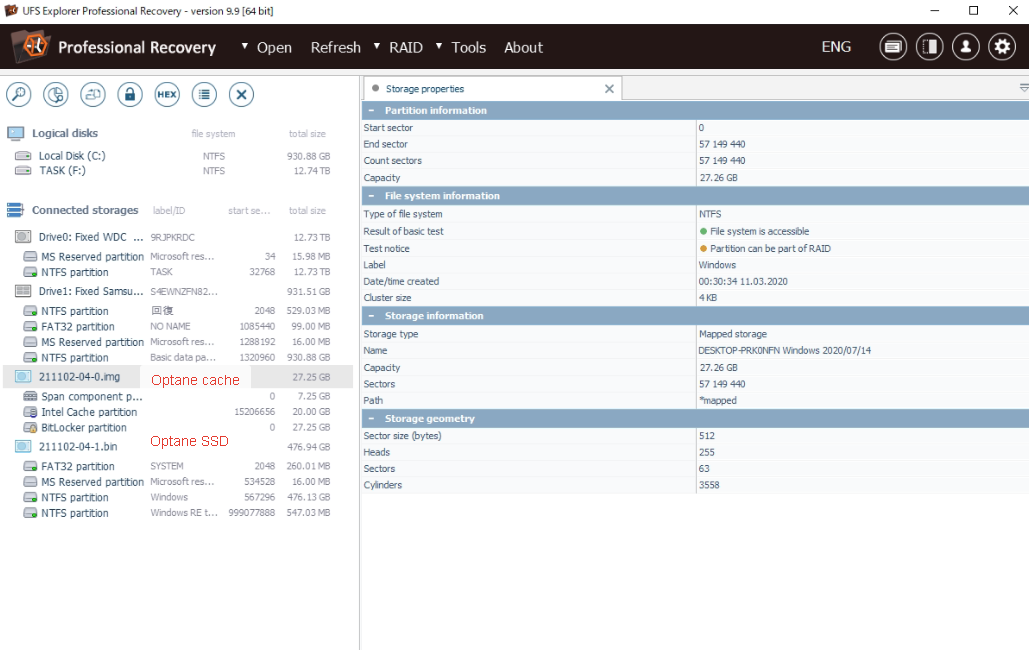Click the Intel Cache partition icon
Viewport: 1029px width, 650px height.
click(x=30, y=412)
